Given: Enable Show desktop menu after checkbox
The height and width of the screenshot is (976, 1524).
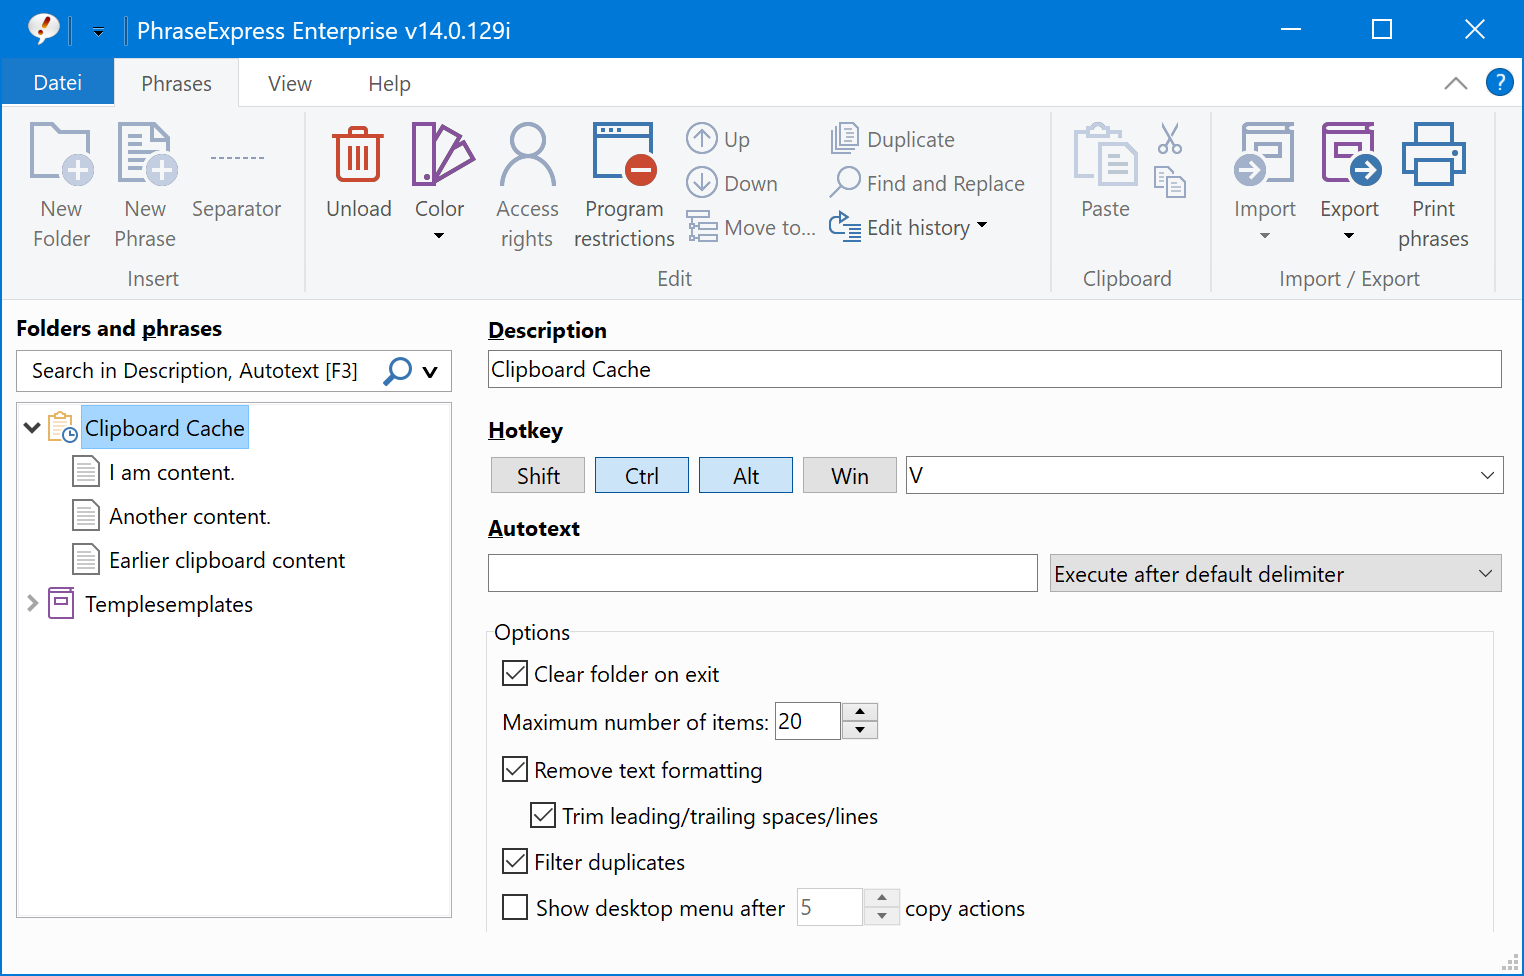Looking at the screenshot, I should point(515,907).
